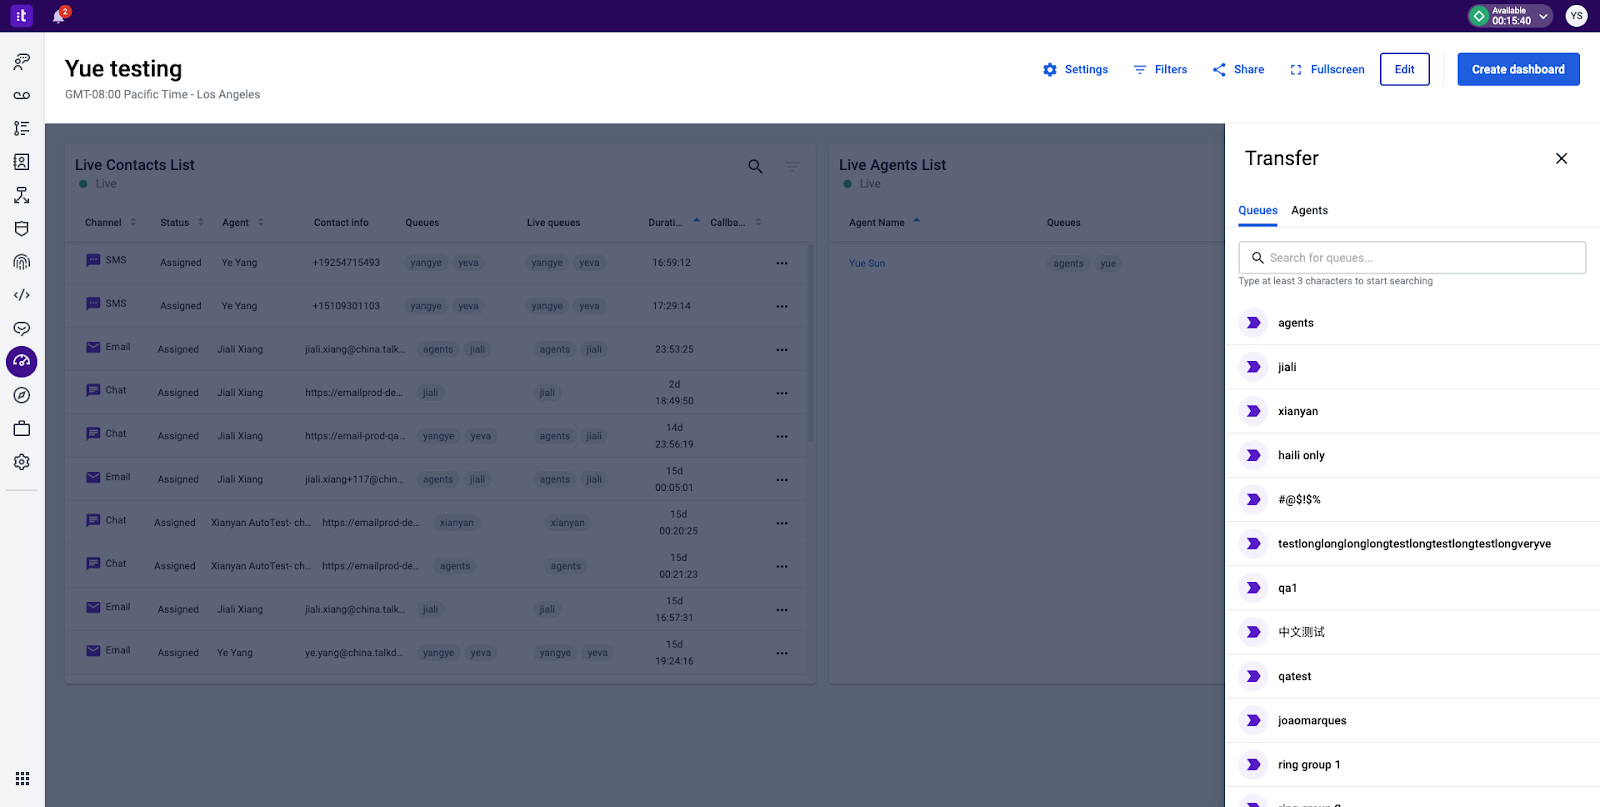Image resolution: width=1600 pixels, height=807 pixels.
Task: Open the three-dot menu for 23:53:25 Email row
Action: click(782, 350)
